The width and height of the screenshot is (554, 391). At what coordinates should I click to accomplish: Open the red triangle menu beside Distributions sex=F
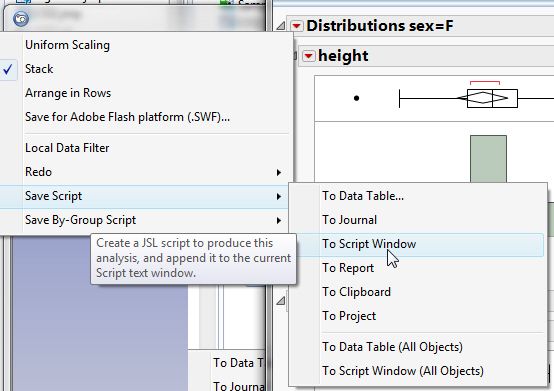click(297, 26)
